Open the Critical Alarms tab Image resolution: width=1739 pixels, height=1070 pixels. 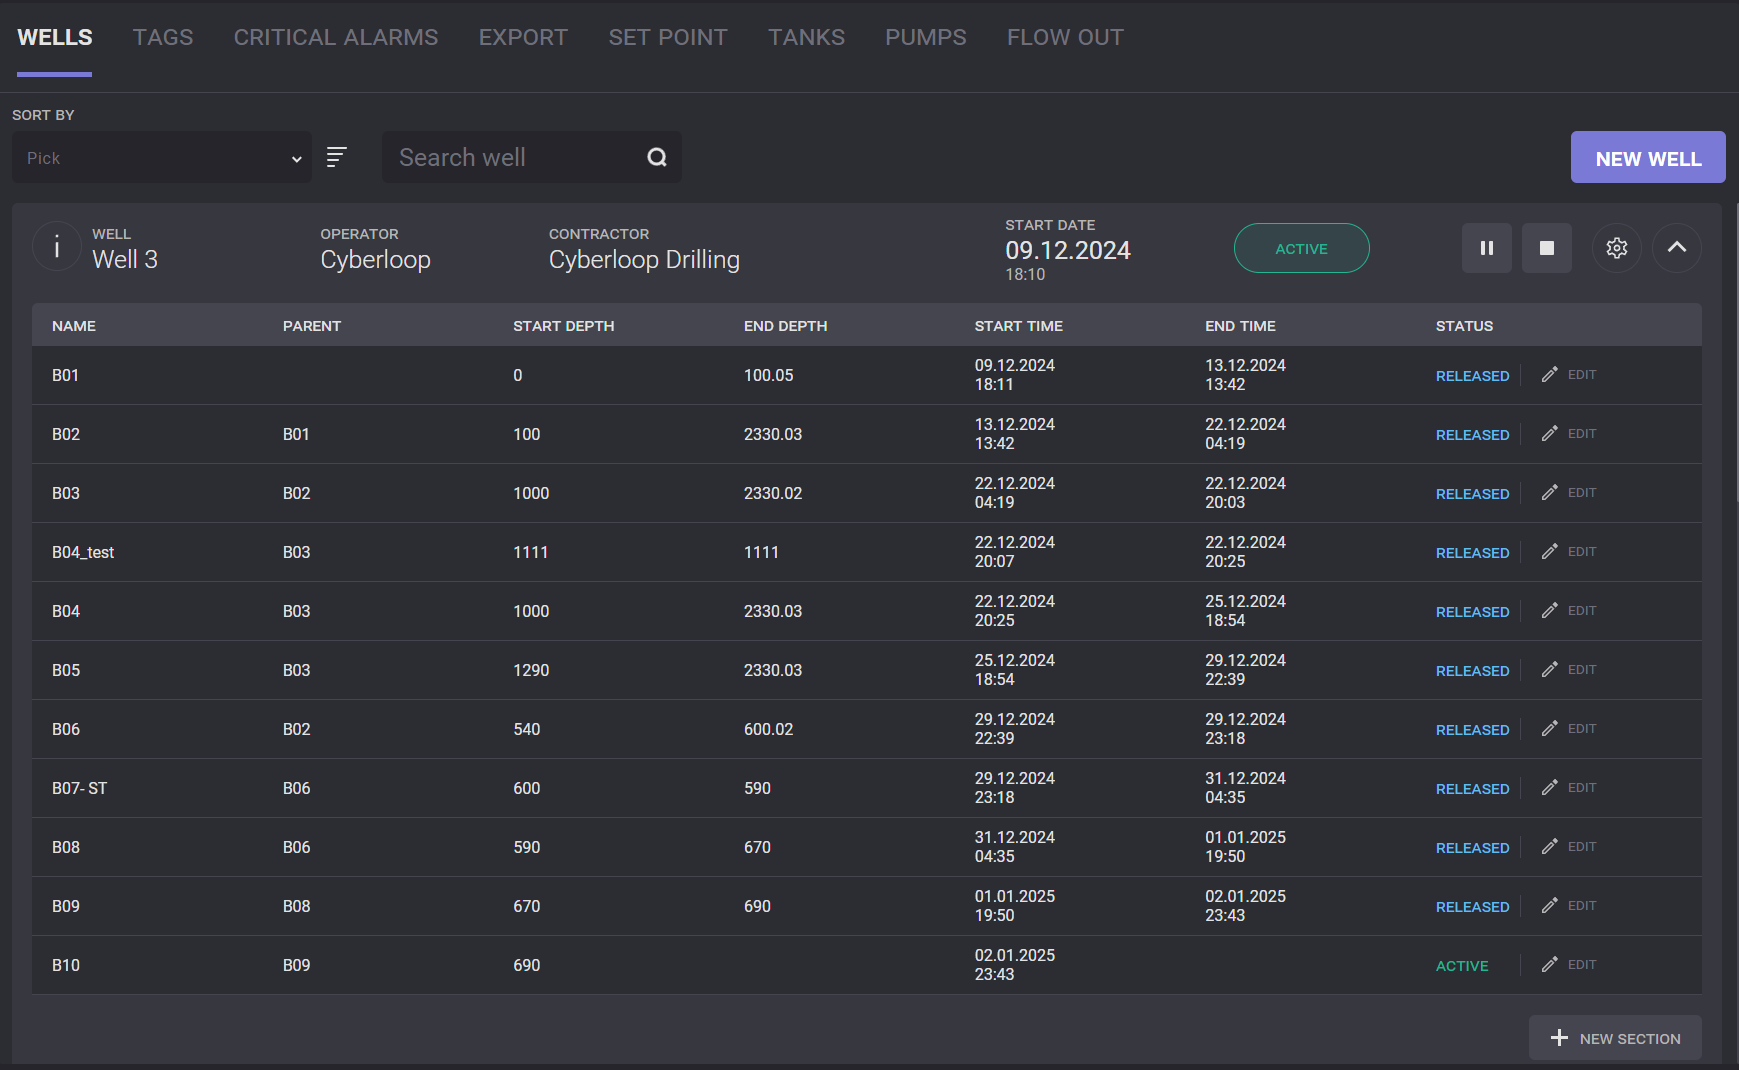point(336,38)
